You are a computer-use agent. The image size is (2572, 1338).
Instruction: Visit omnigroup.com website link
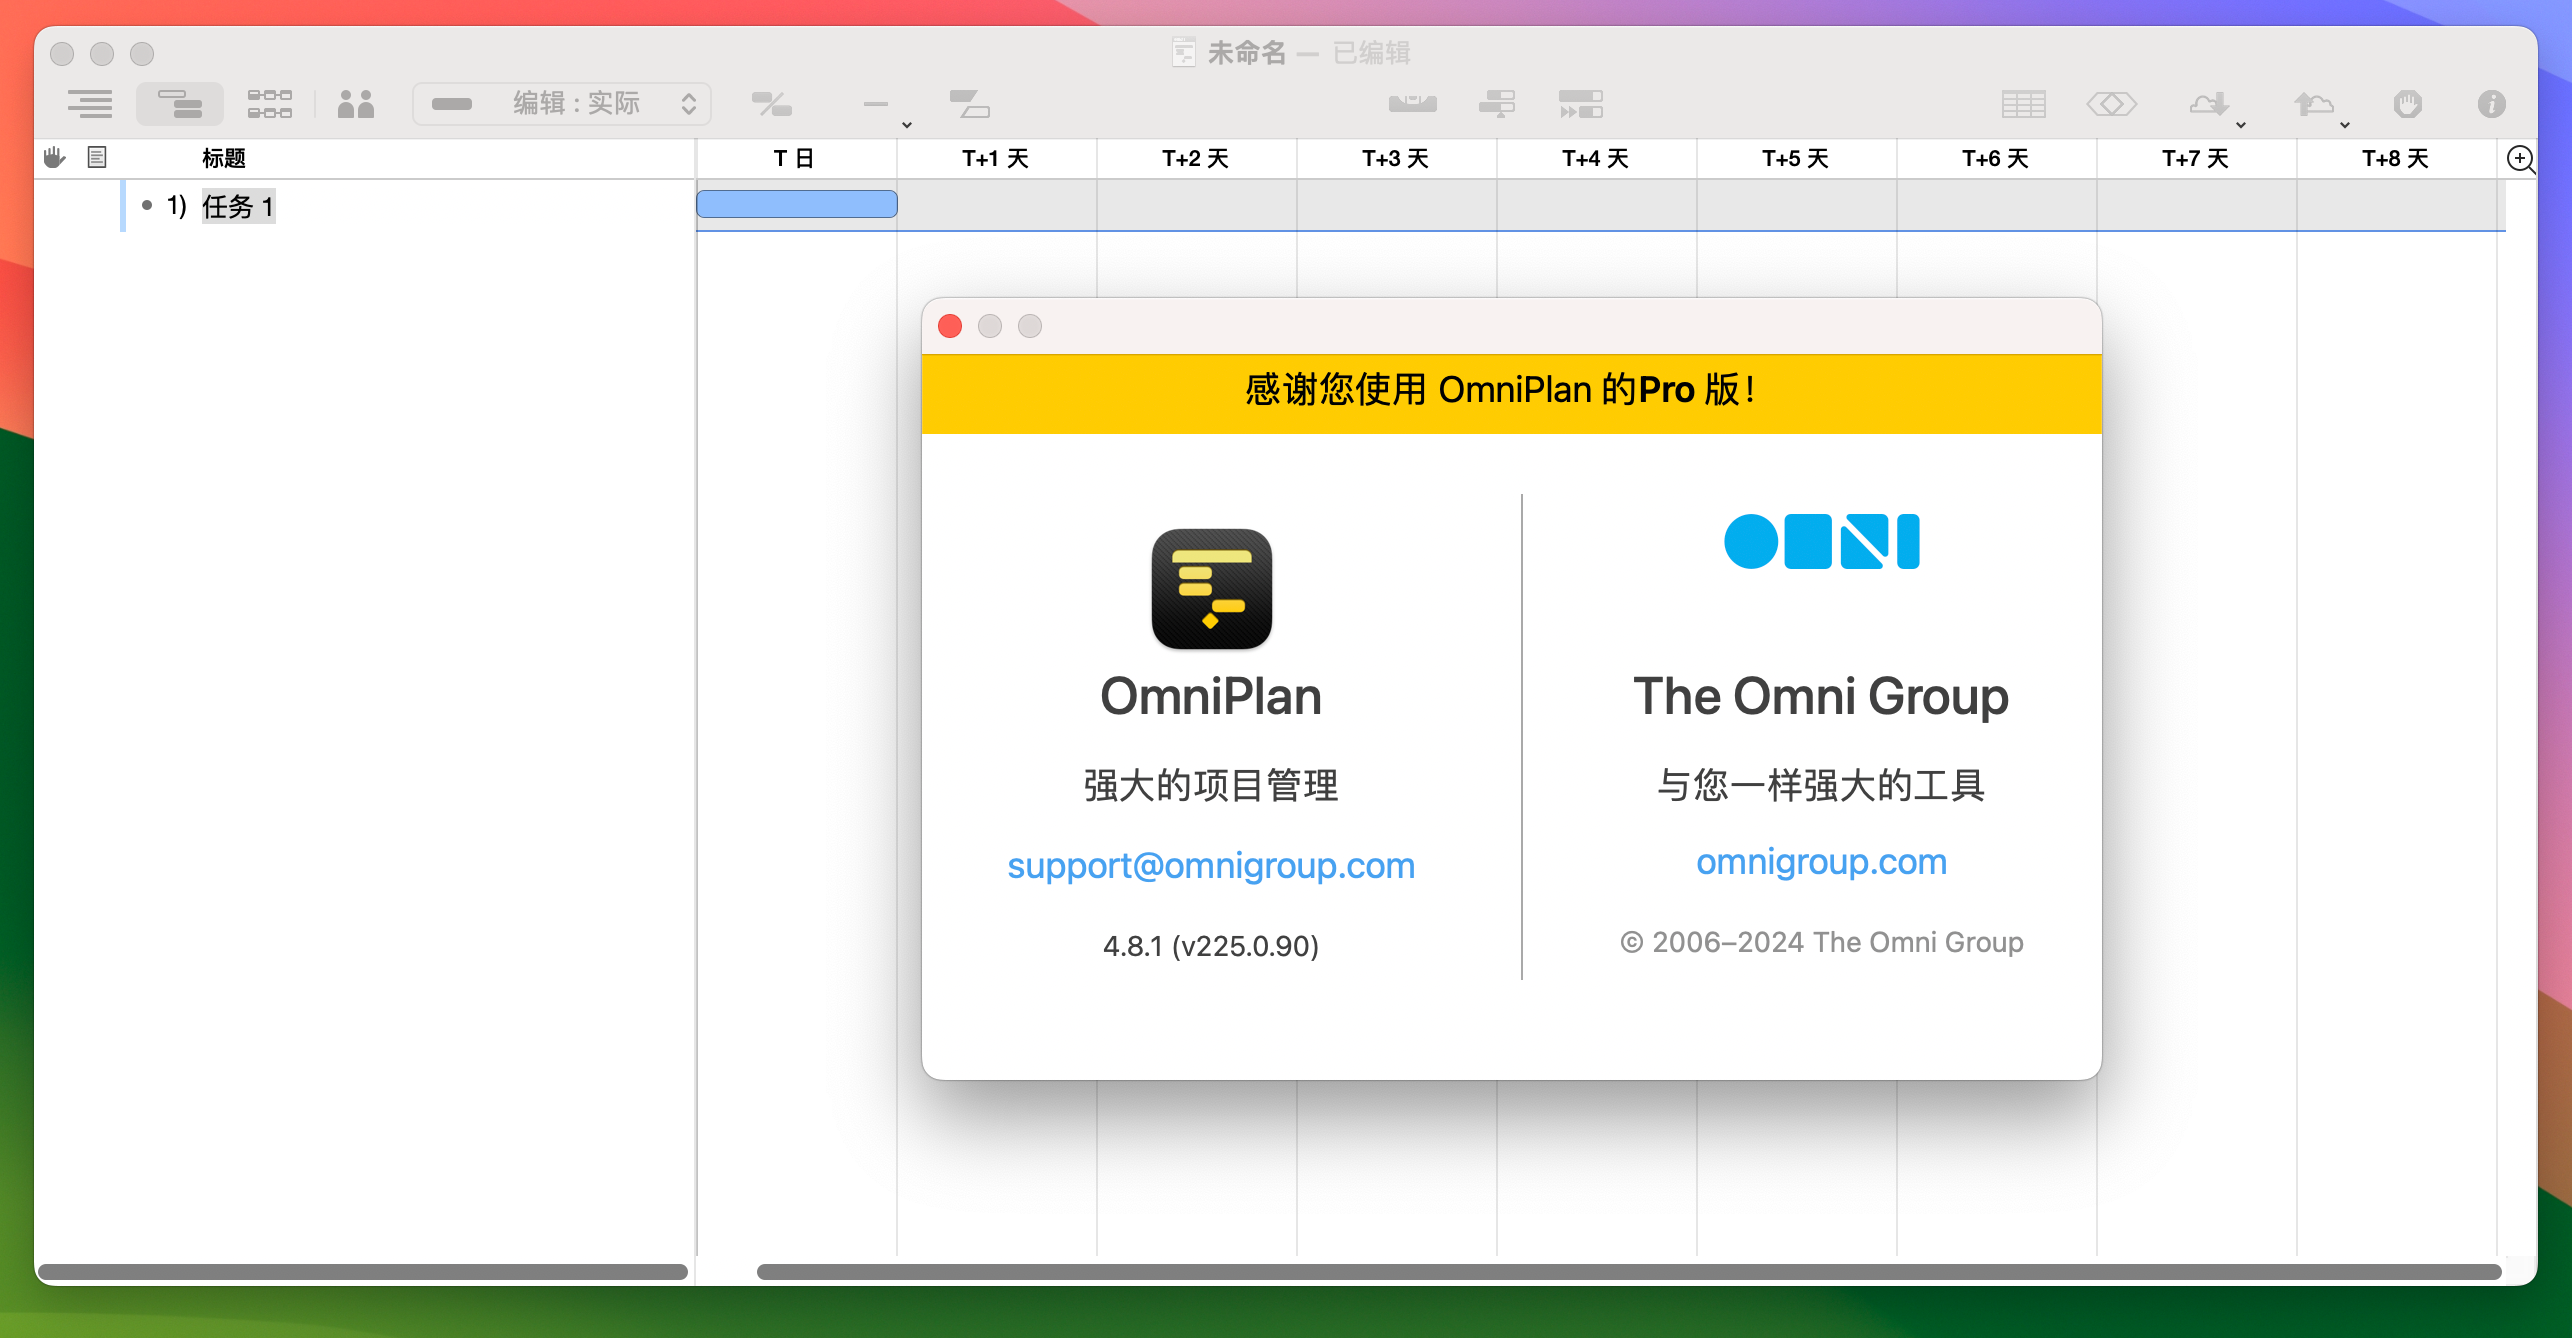click(x=1821, y=861)
